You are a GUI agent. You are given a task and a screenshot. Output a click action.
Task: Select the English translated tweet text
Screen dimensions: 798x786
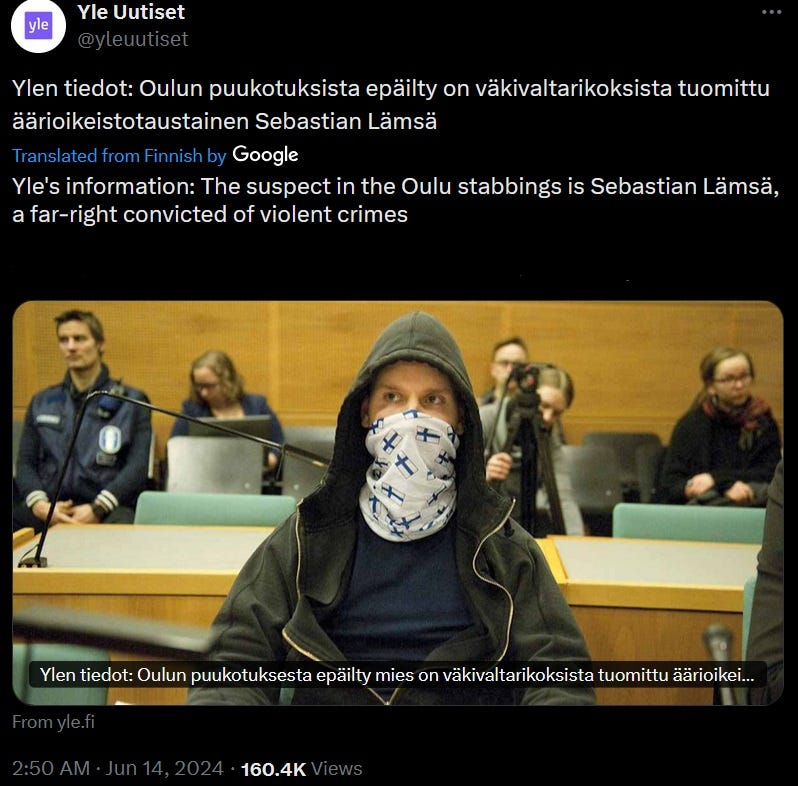pyautogui.click(x=395, y=200)
